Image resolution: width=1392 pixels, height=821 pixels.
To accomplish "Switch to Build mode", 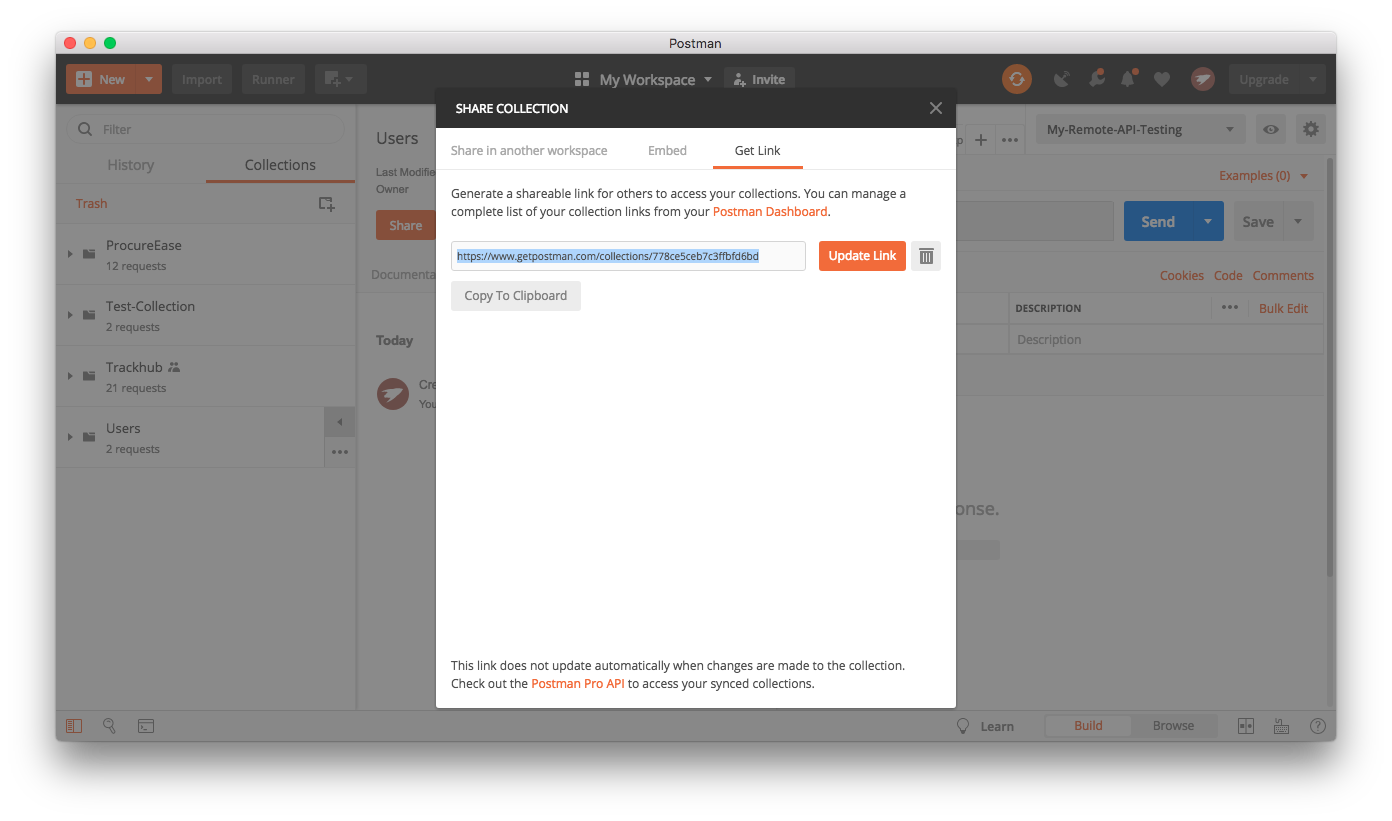I will [1088, 725].
